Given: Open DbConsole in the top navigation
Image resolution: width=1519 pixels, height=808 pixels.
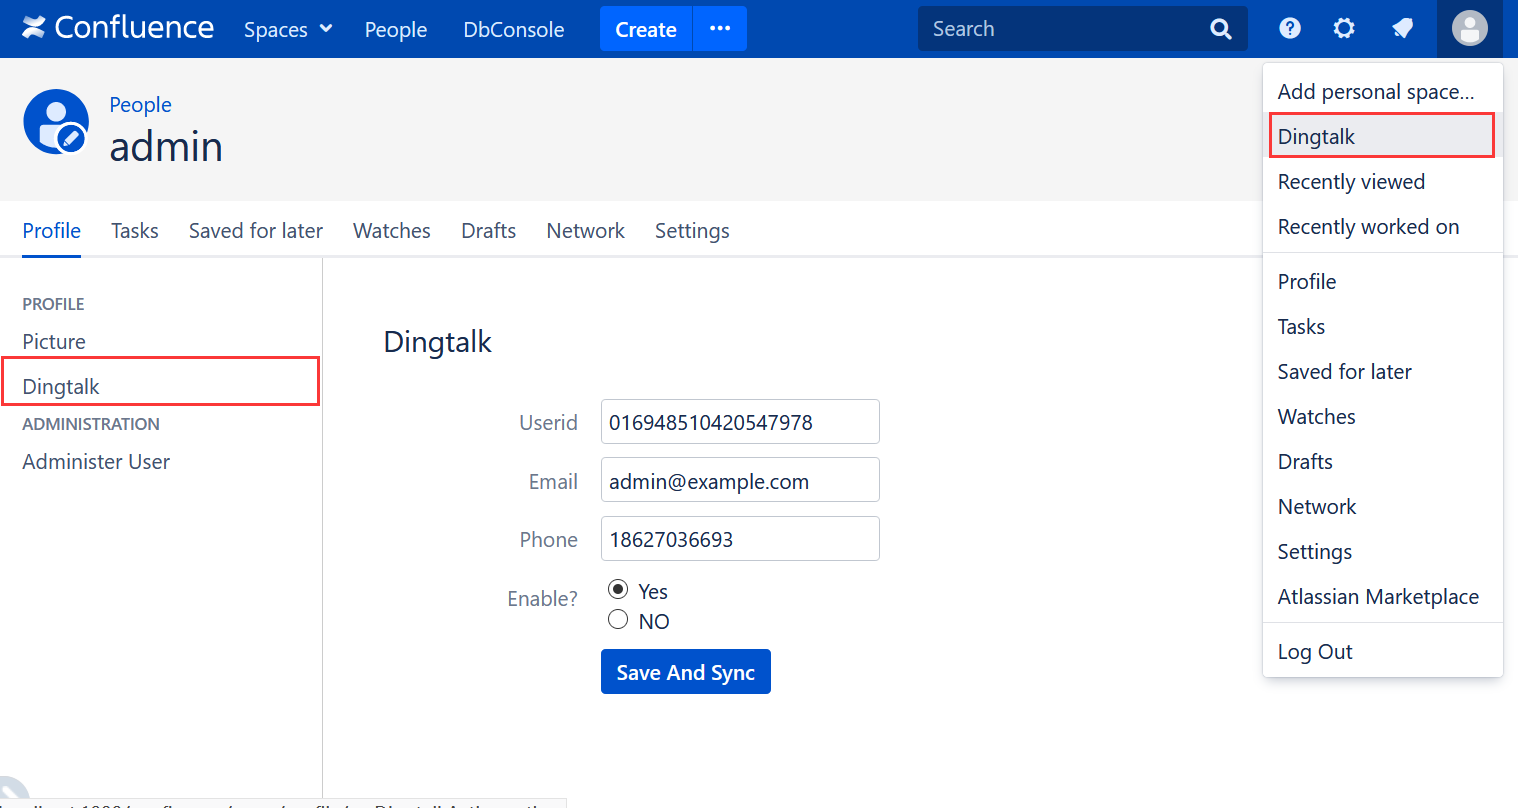Looking at the screenshot, I should [514, 30].
